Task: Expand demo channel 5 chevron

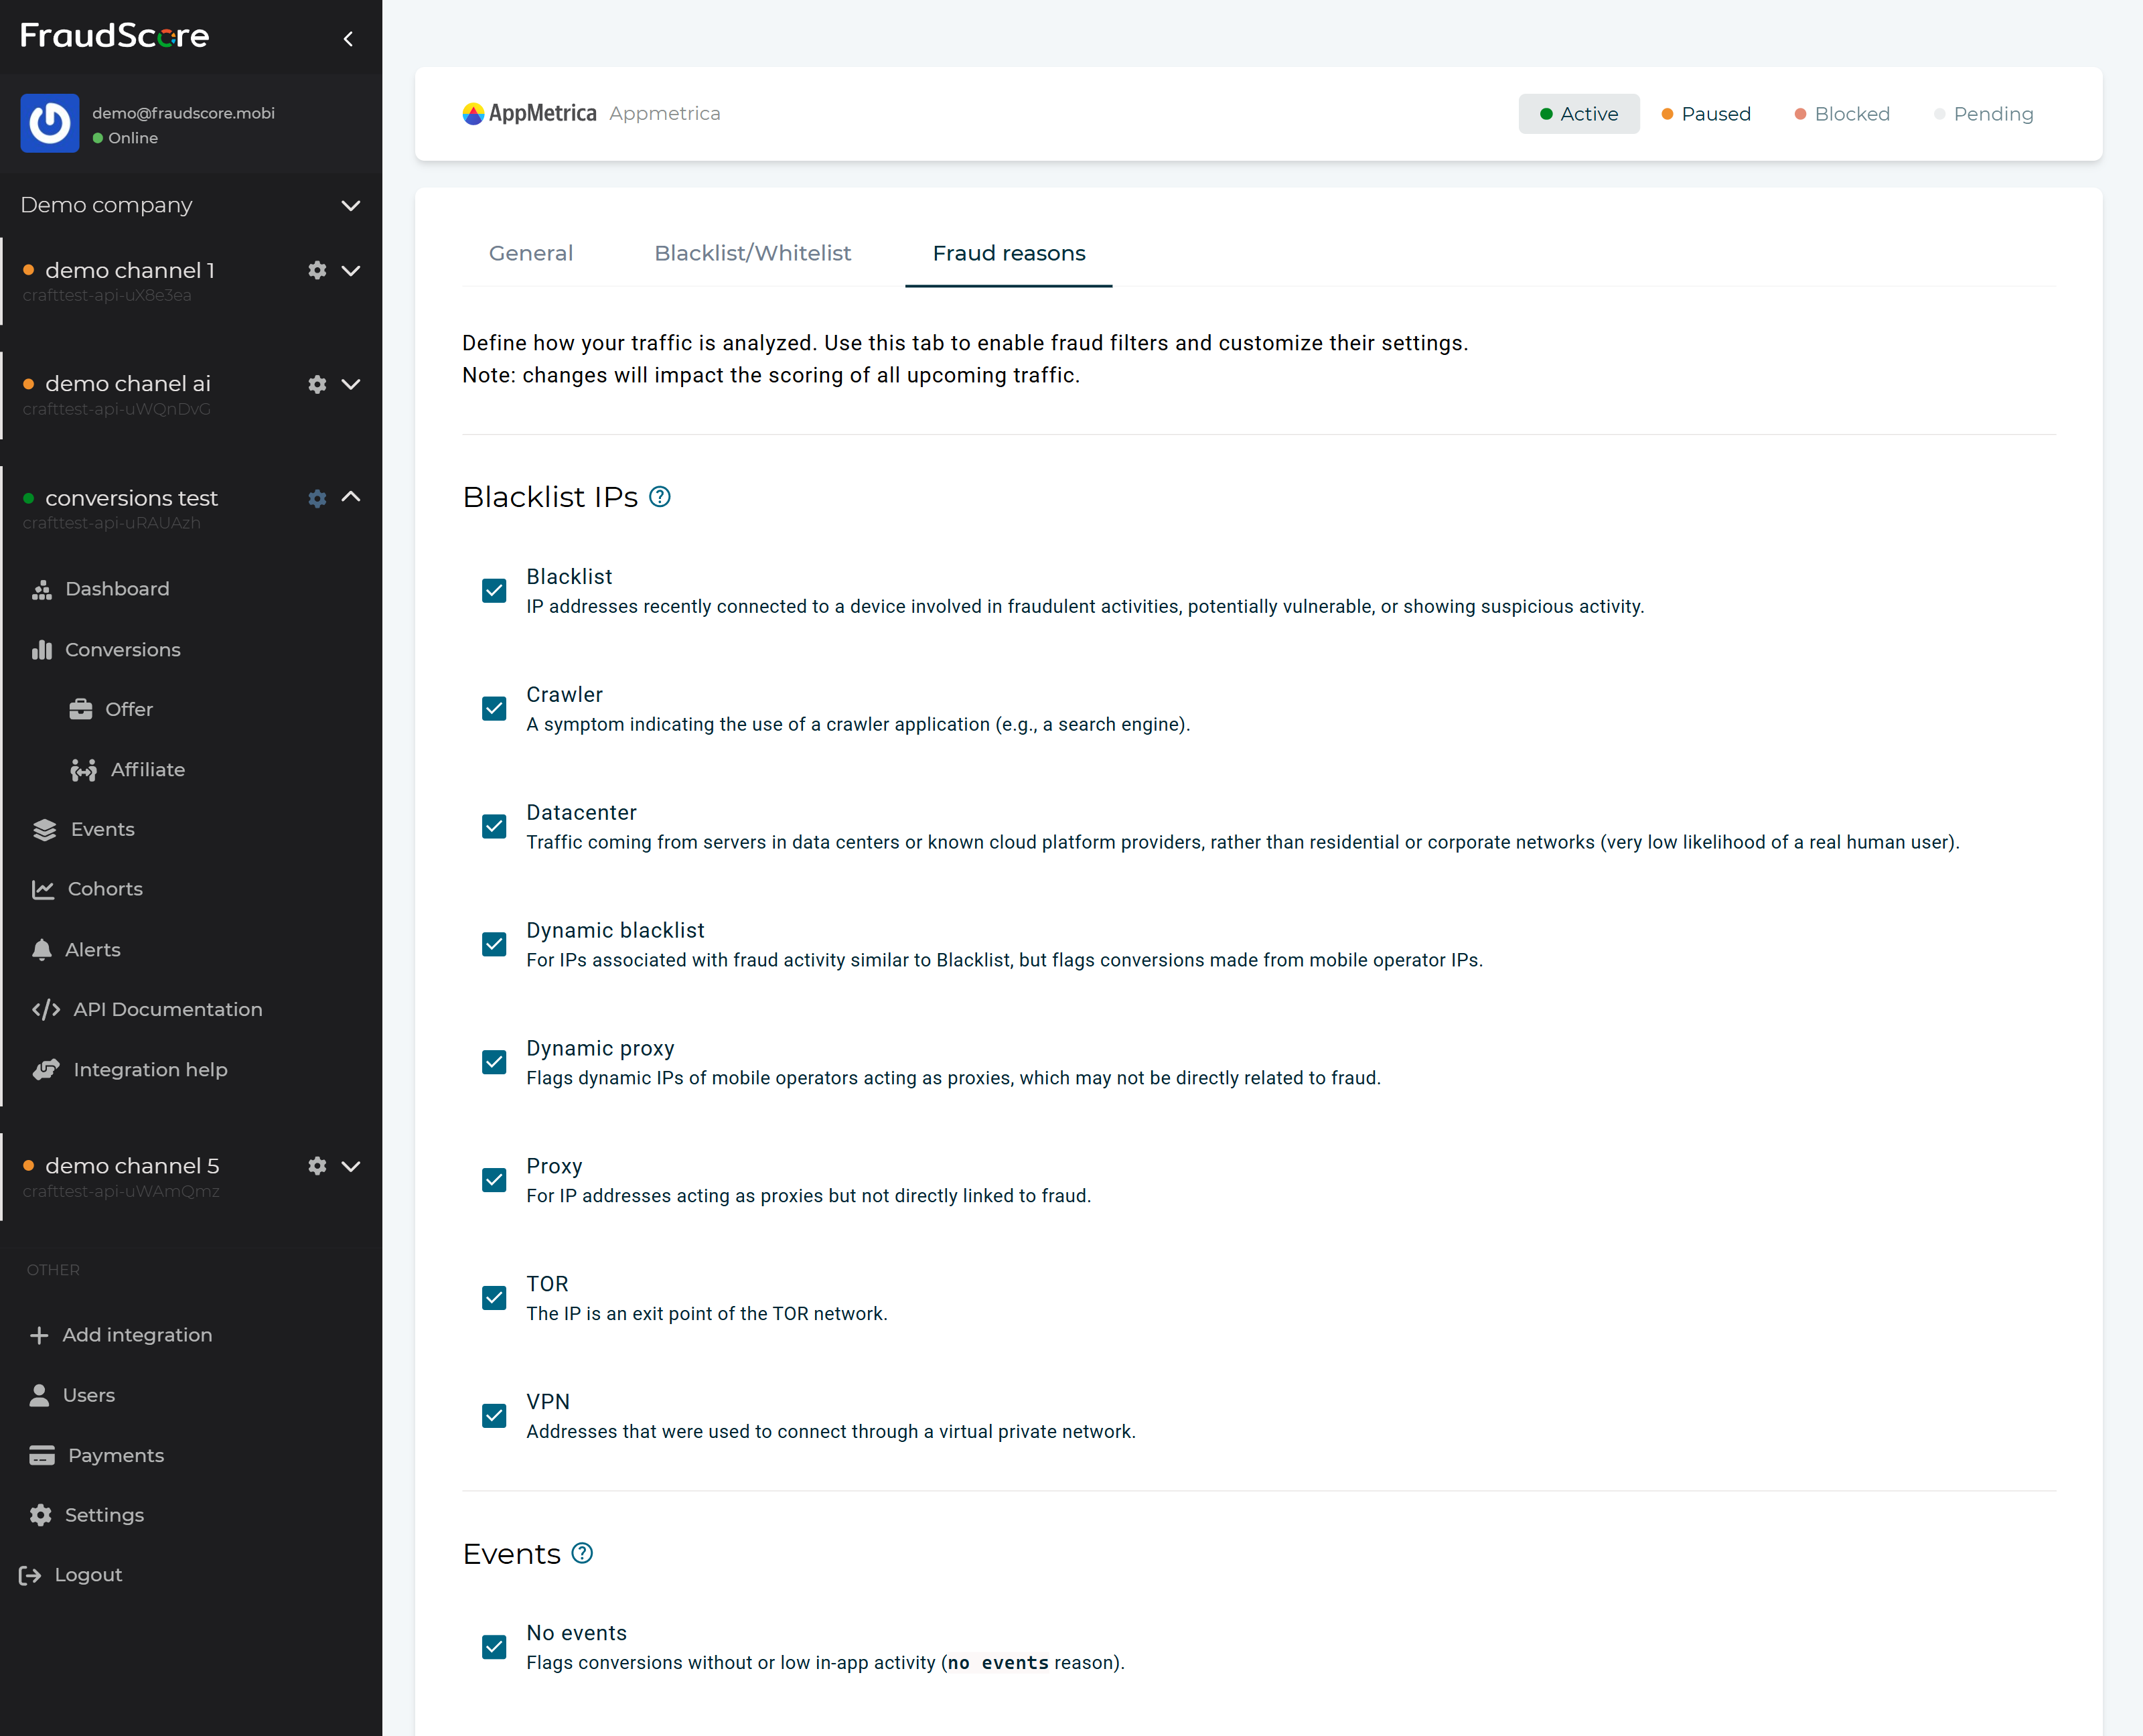Action: [x=351, y=1166]
